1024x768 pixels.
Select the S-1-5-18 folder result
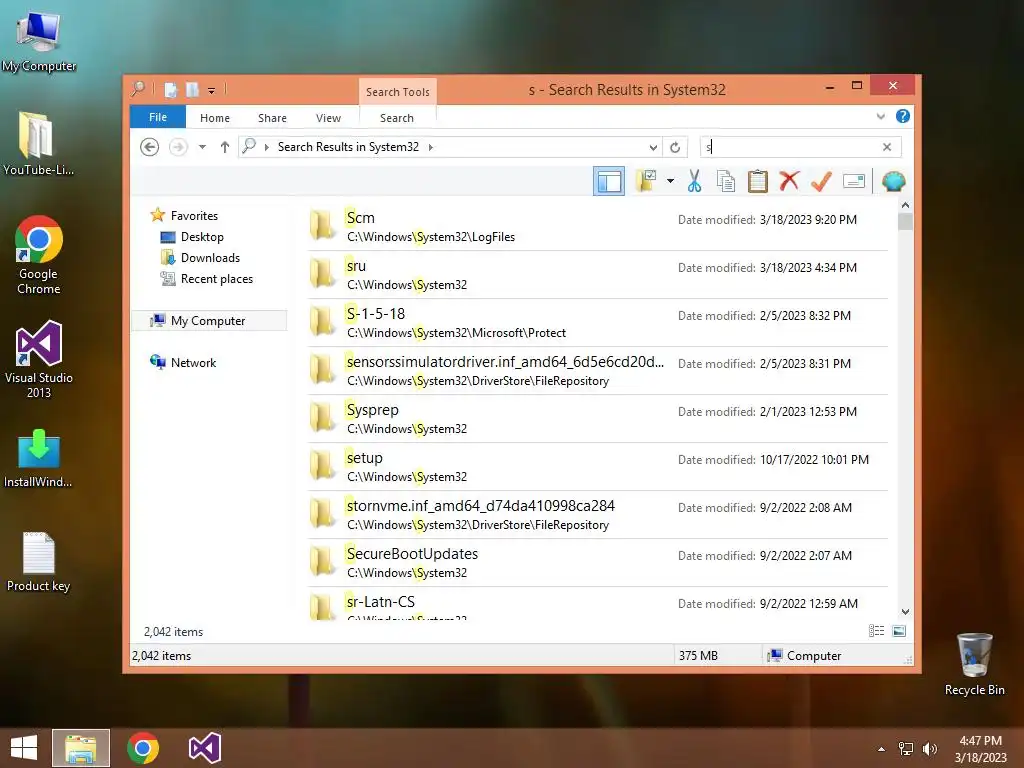(x=598, y=323)
